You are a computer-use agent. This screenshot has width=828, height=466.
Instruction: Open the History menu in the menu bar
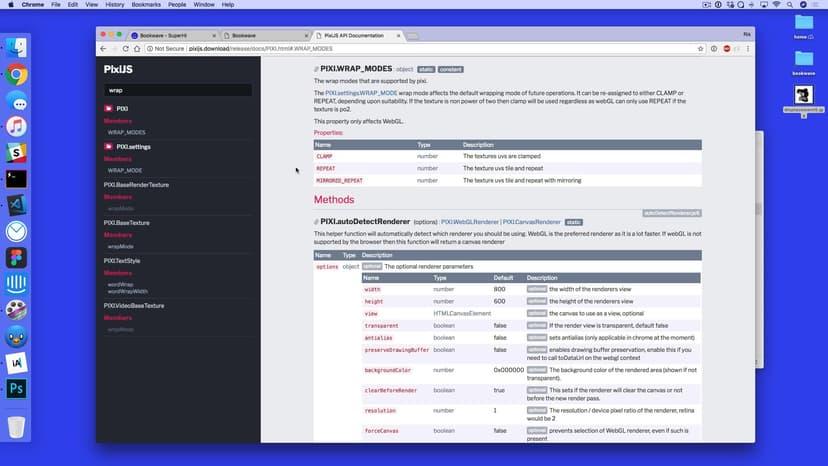tap(114, 5)
